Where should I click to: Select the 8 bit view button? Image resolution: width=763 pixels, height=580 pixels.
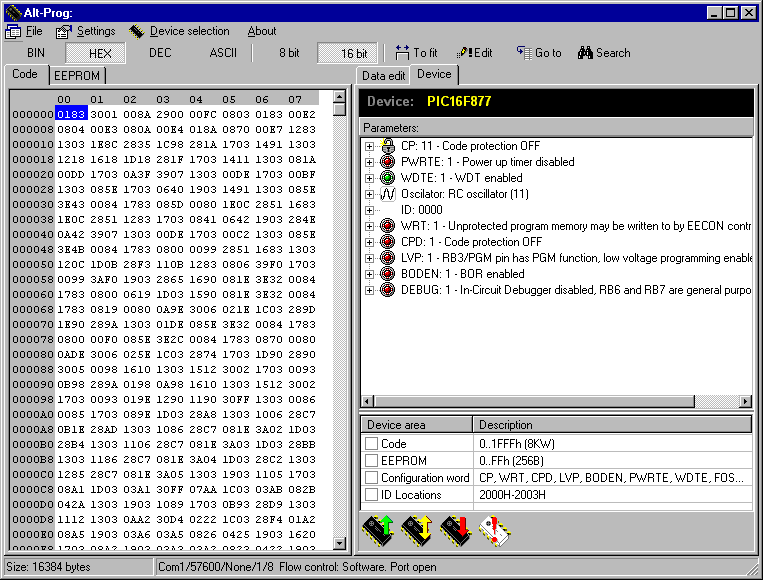(x=289, y=53)
